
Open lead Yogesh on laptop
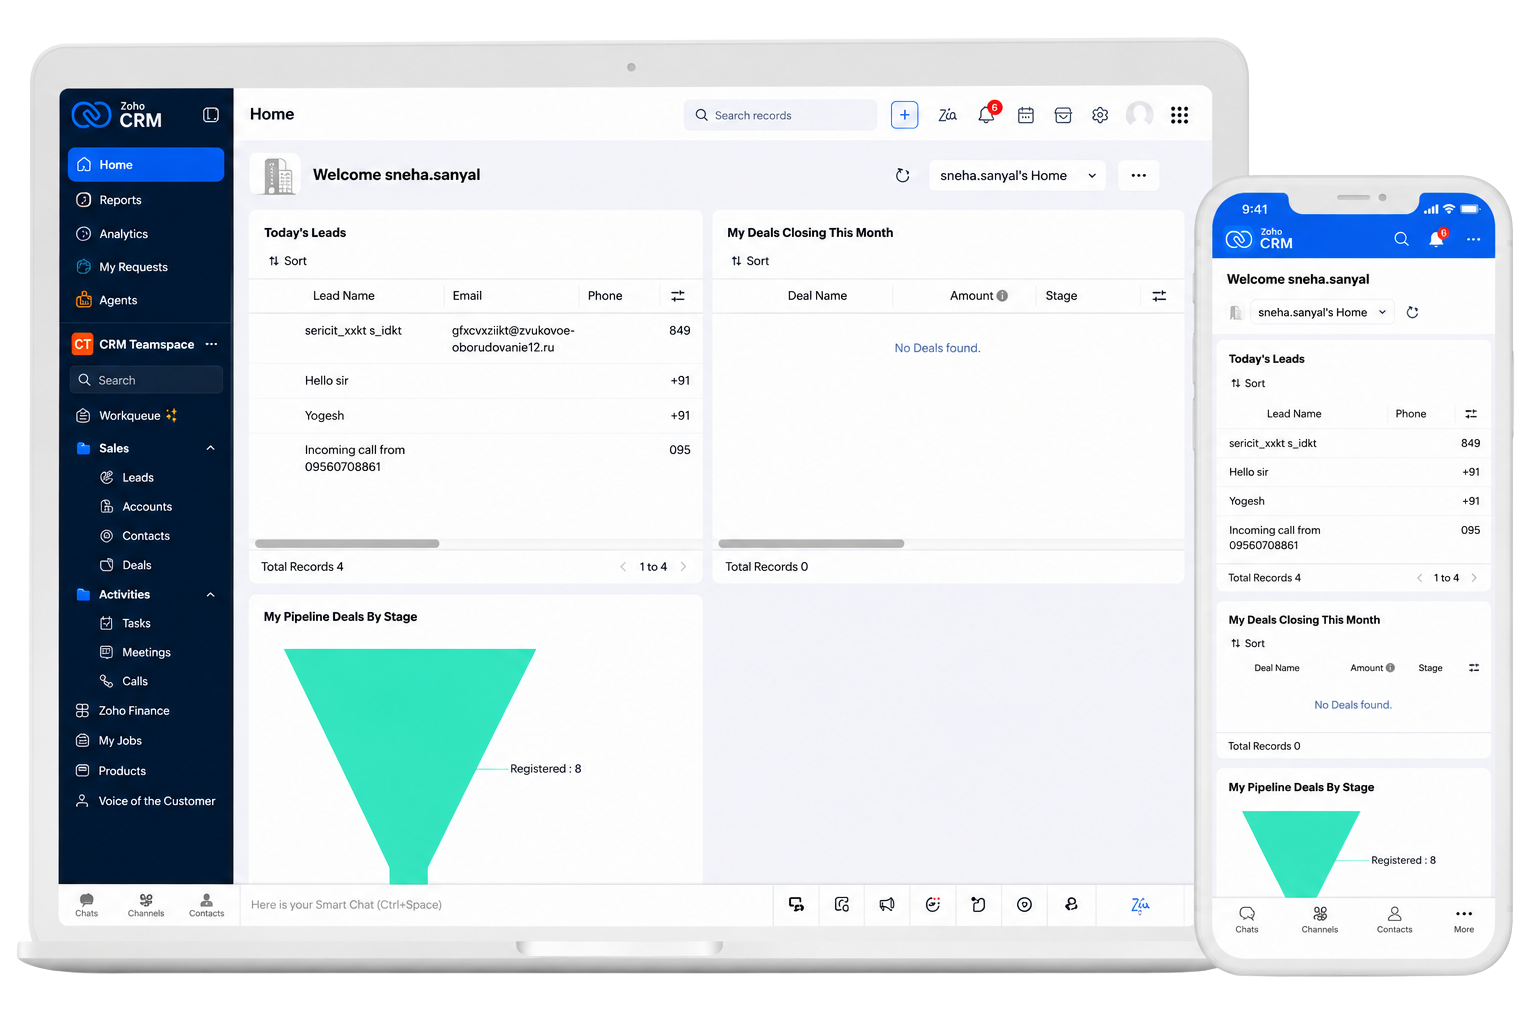tap(324, 416)
